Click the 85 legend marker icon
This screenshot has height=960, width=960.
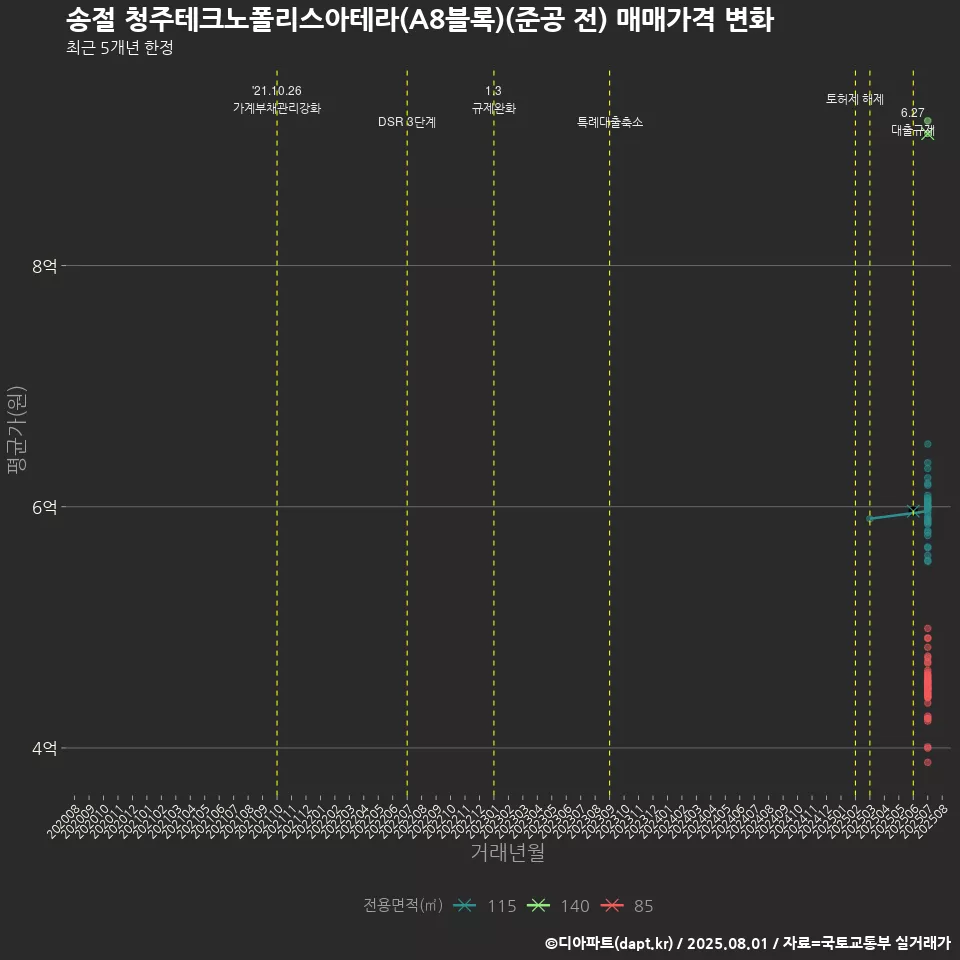[612, 906]
